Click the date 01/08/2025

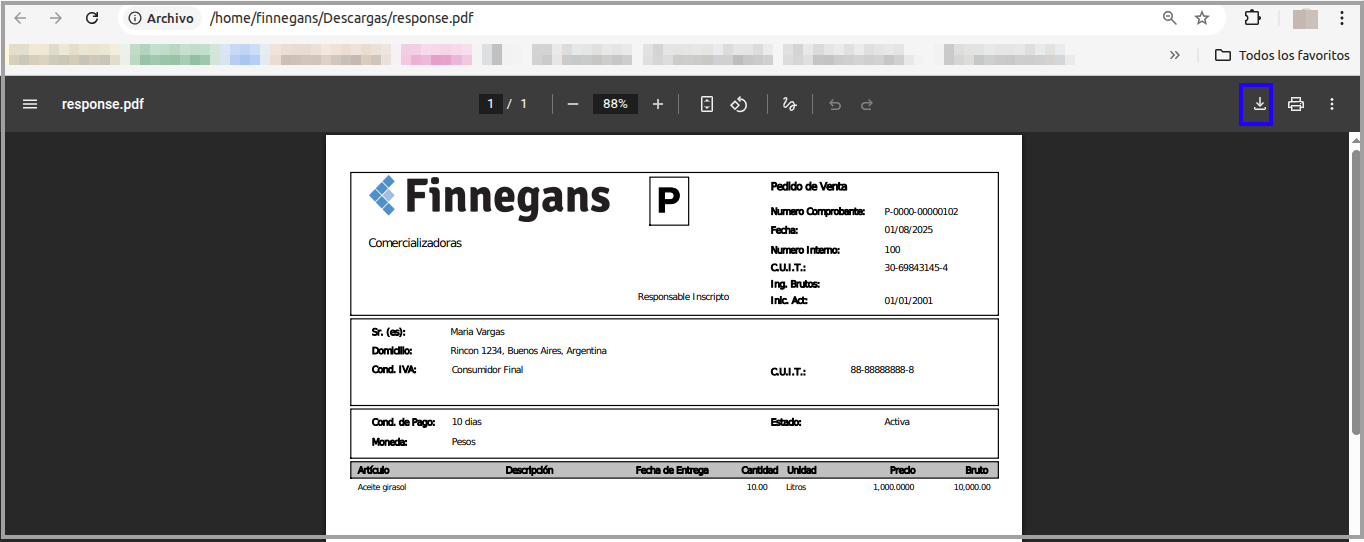click(x=908, y=231)
